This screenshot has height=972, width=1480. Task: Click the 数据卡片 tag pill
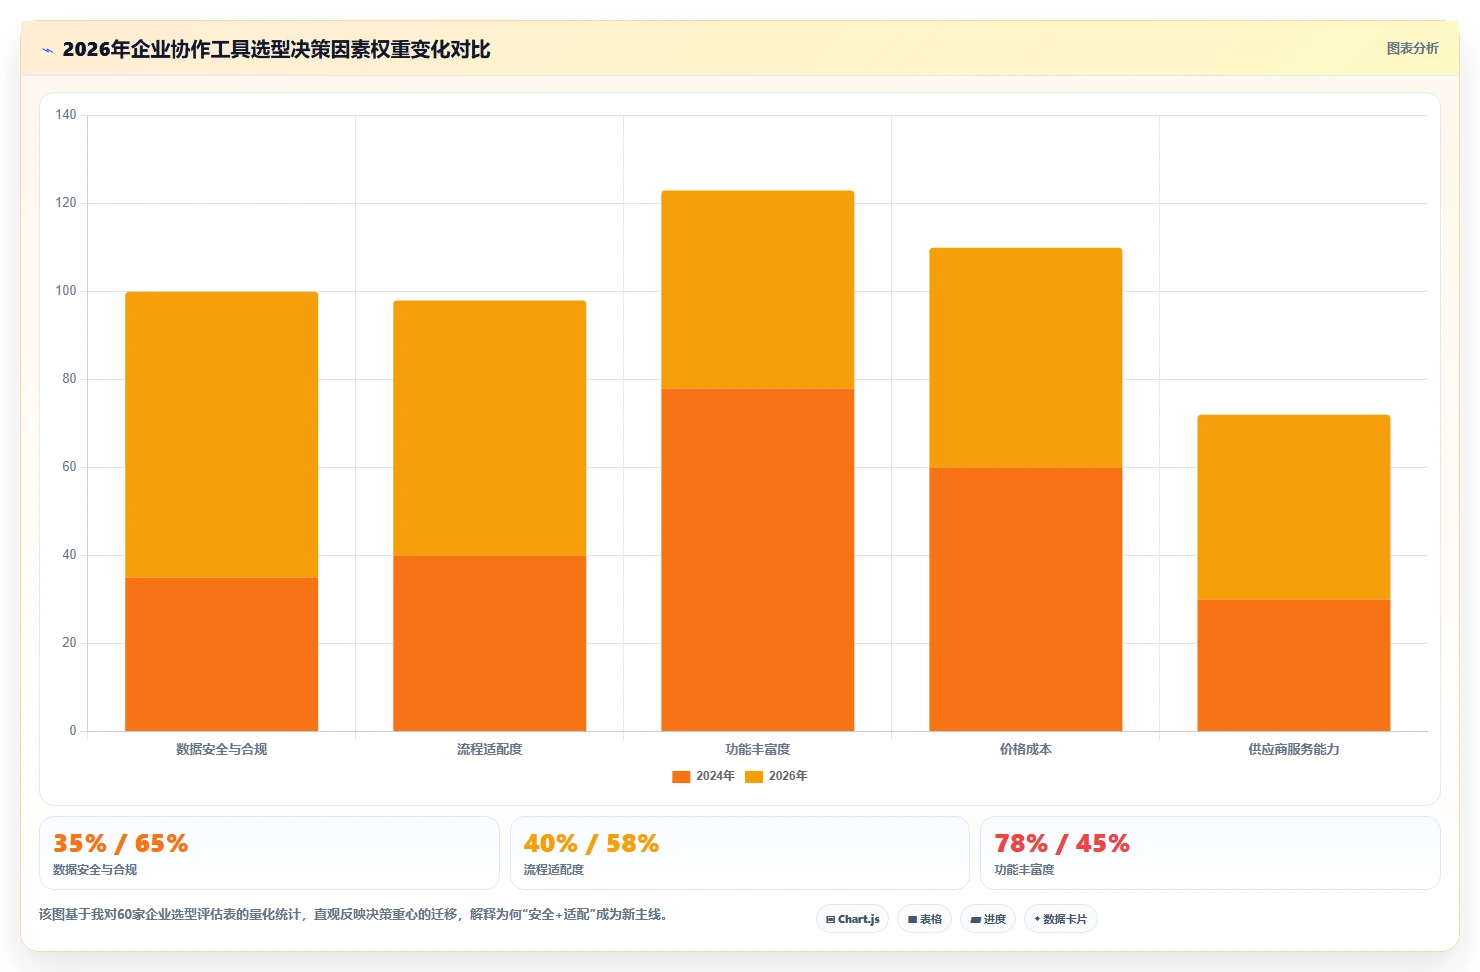(1060, 919)
